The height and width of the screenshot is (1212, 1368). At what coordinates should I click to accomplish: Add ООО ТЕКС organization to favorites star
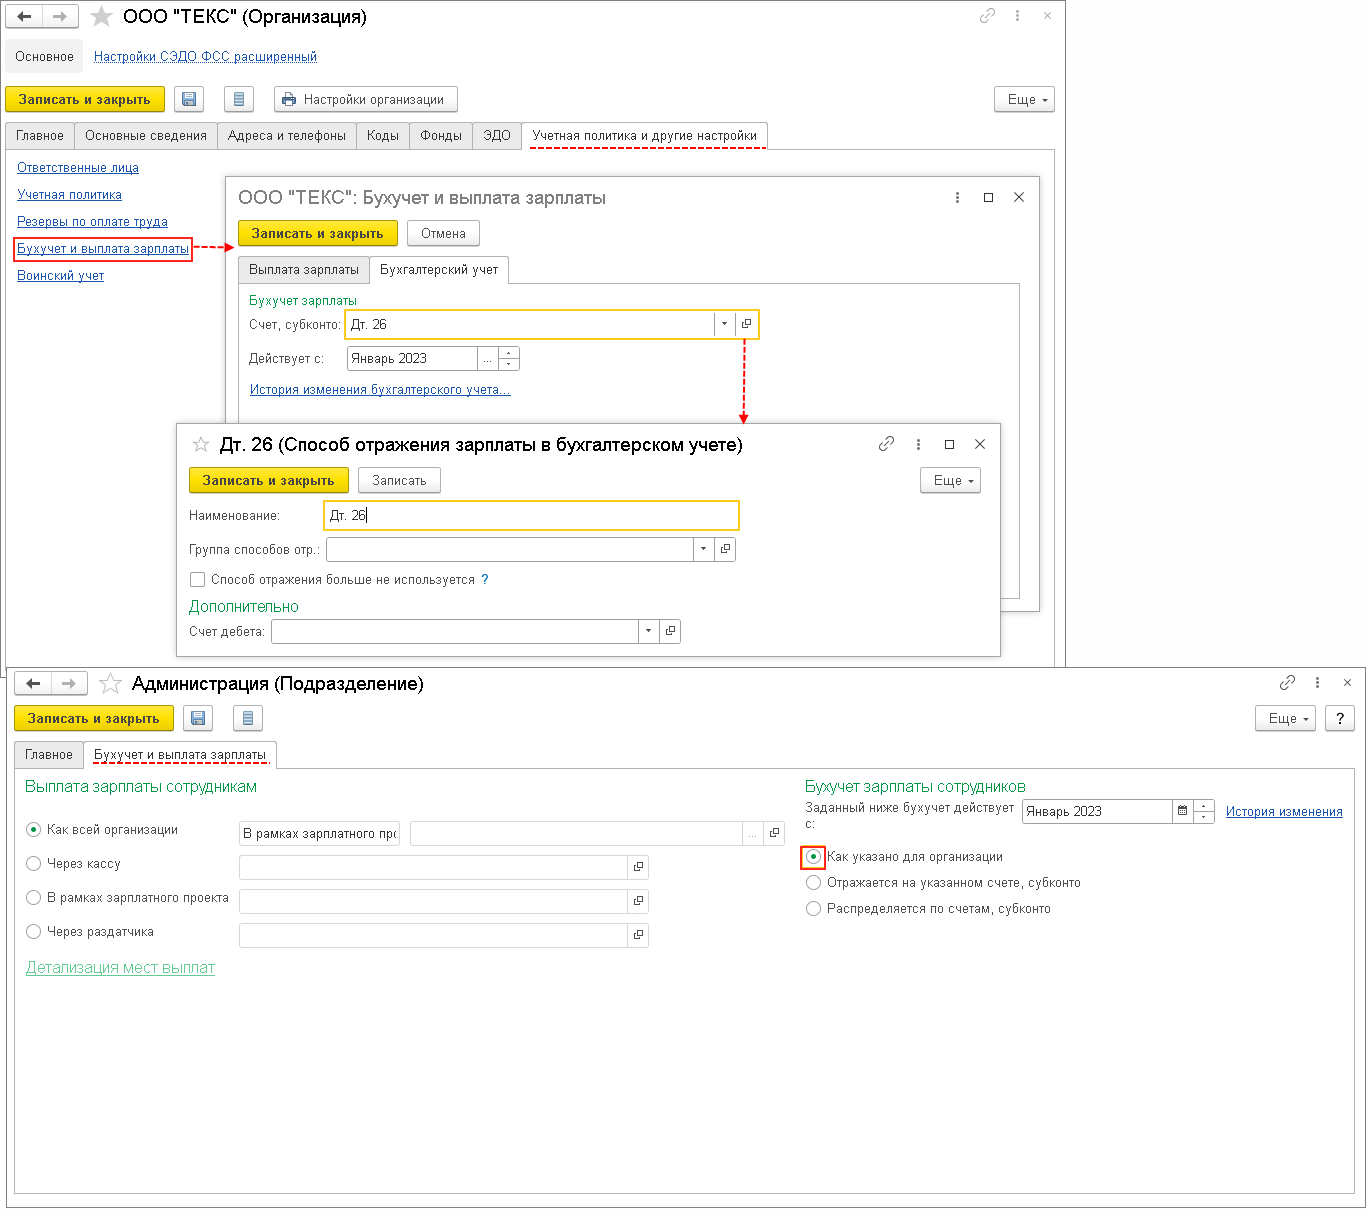pos(101,17)
